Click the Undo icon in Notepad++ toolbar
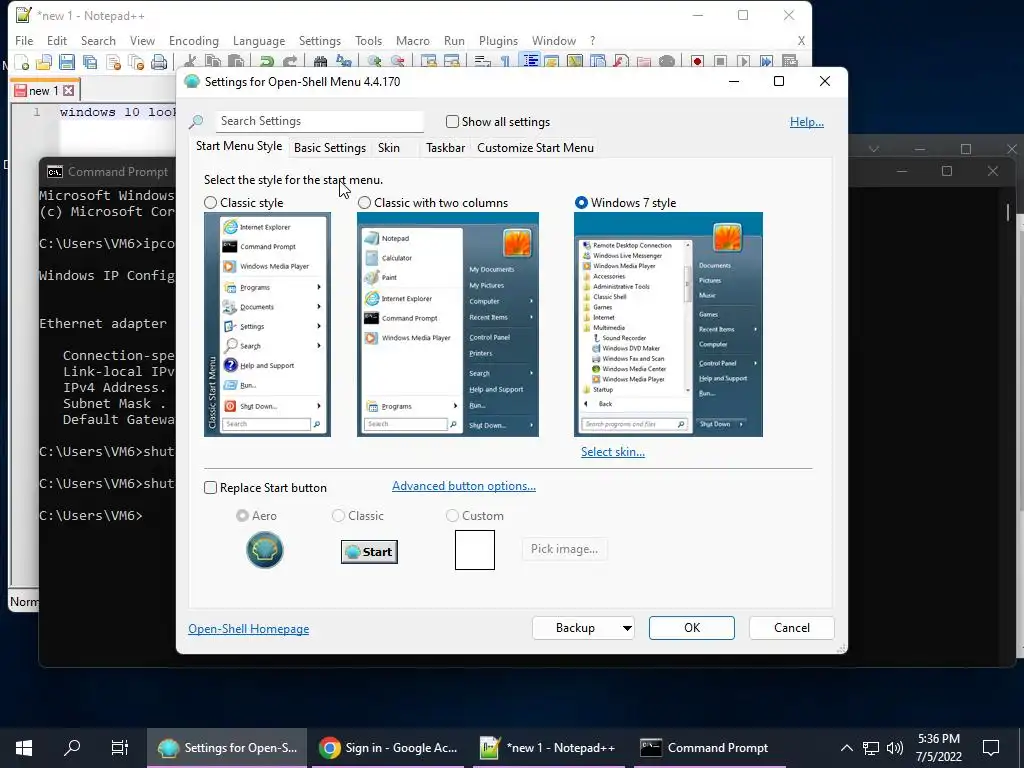This screenshot has width=1024, height=768. [x=266, y=62]
